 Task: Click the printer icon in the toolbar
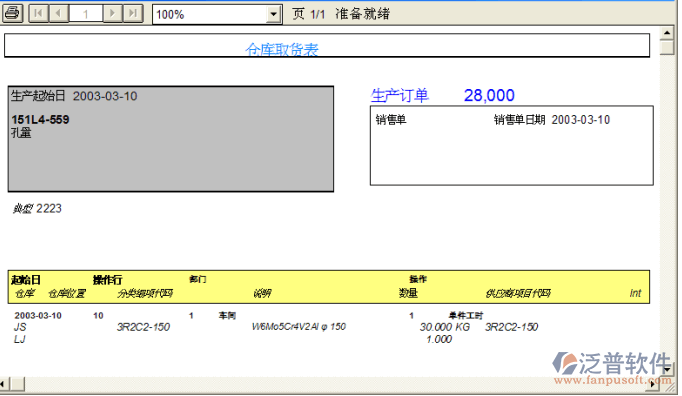coord(13,13)
